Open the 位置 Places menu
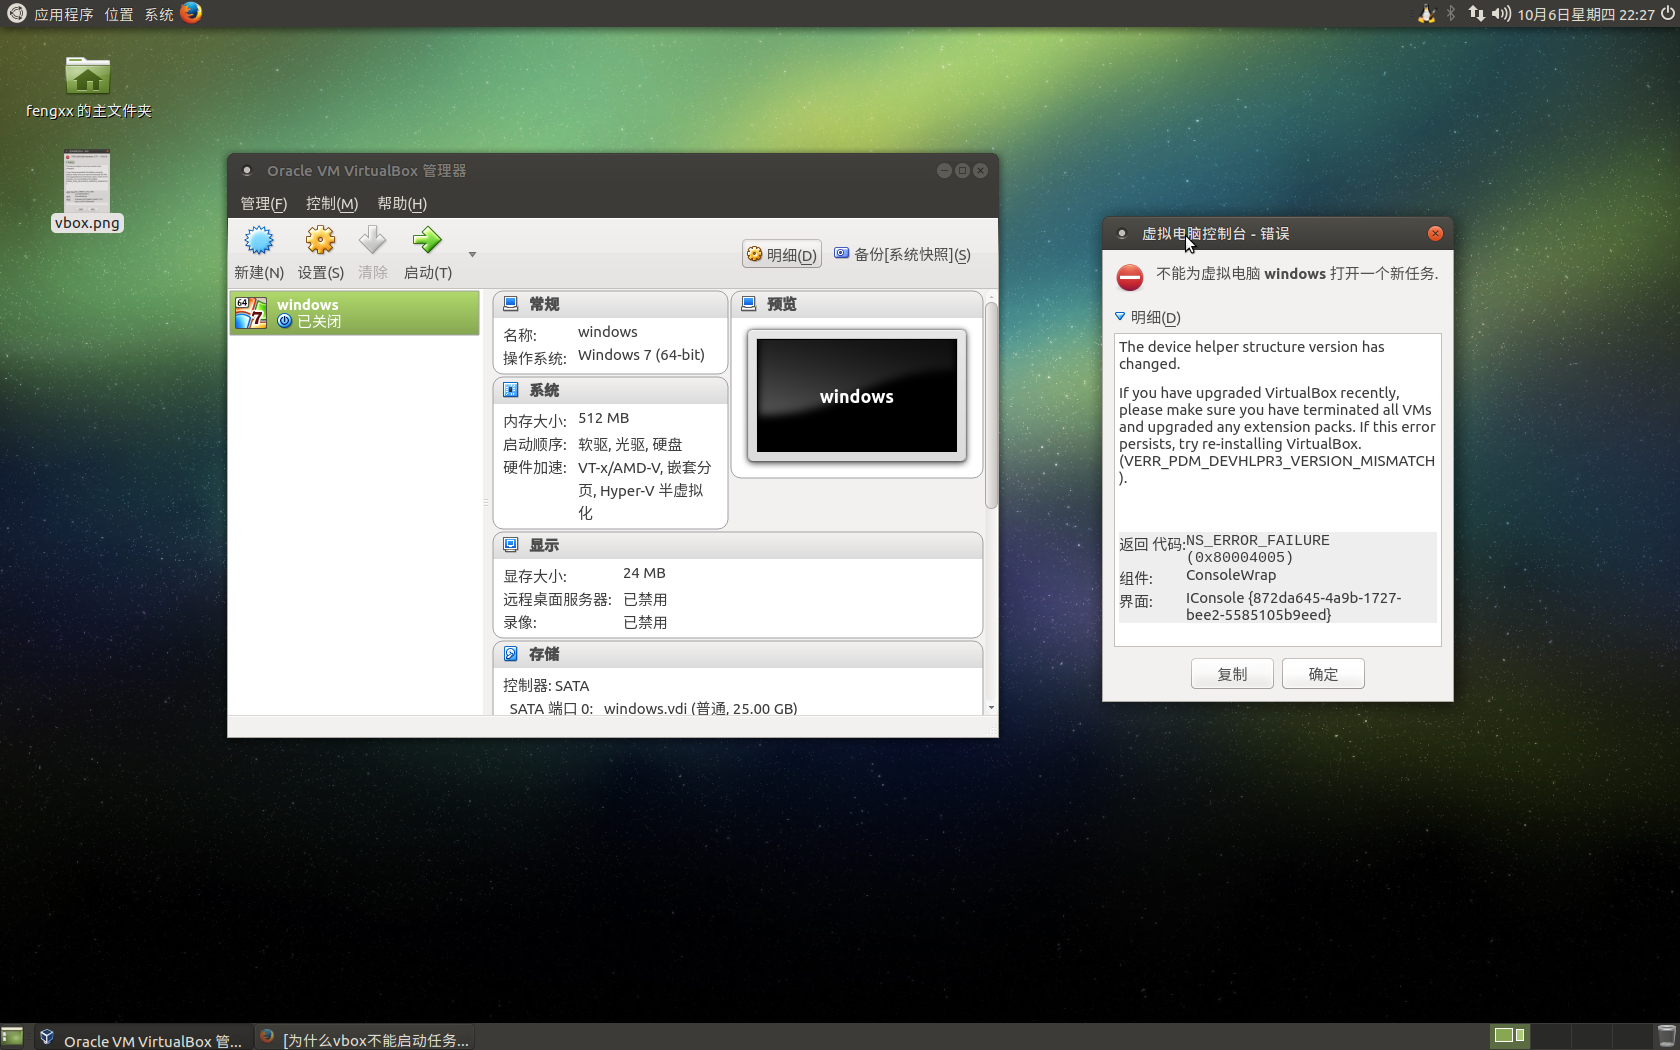The width and height of the screenshot is (1680, 1050). pyautogui.click(x=118, y=14)
